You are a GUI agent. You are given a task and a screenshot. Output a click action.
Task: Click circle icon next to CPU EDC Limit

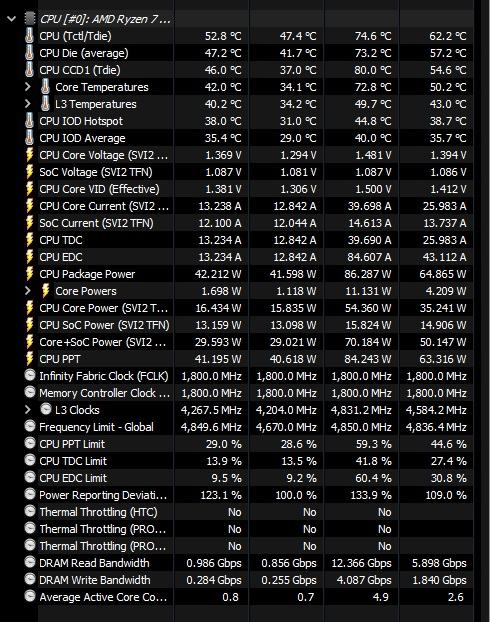(30, 477)
